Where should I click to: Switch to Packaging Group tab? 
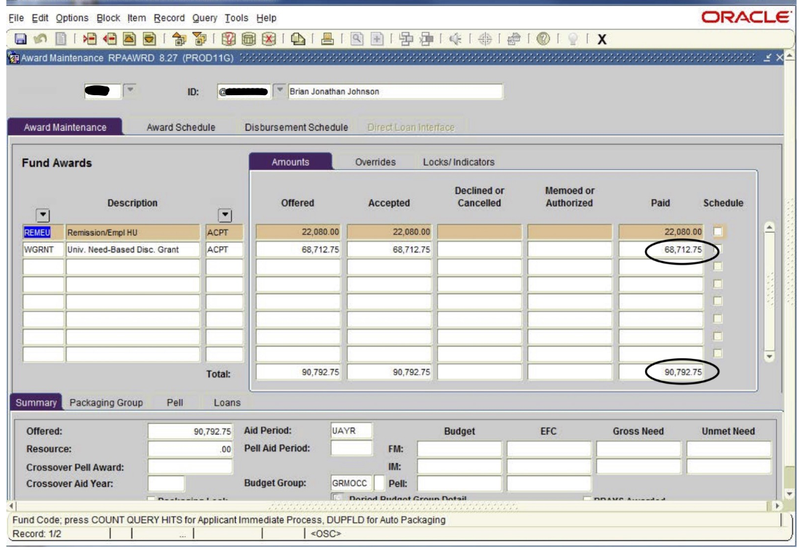106,402
